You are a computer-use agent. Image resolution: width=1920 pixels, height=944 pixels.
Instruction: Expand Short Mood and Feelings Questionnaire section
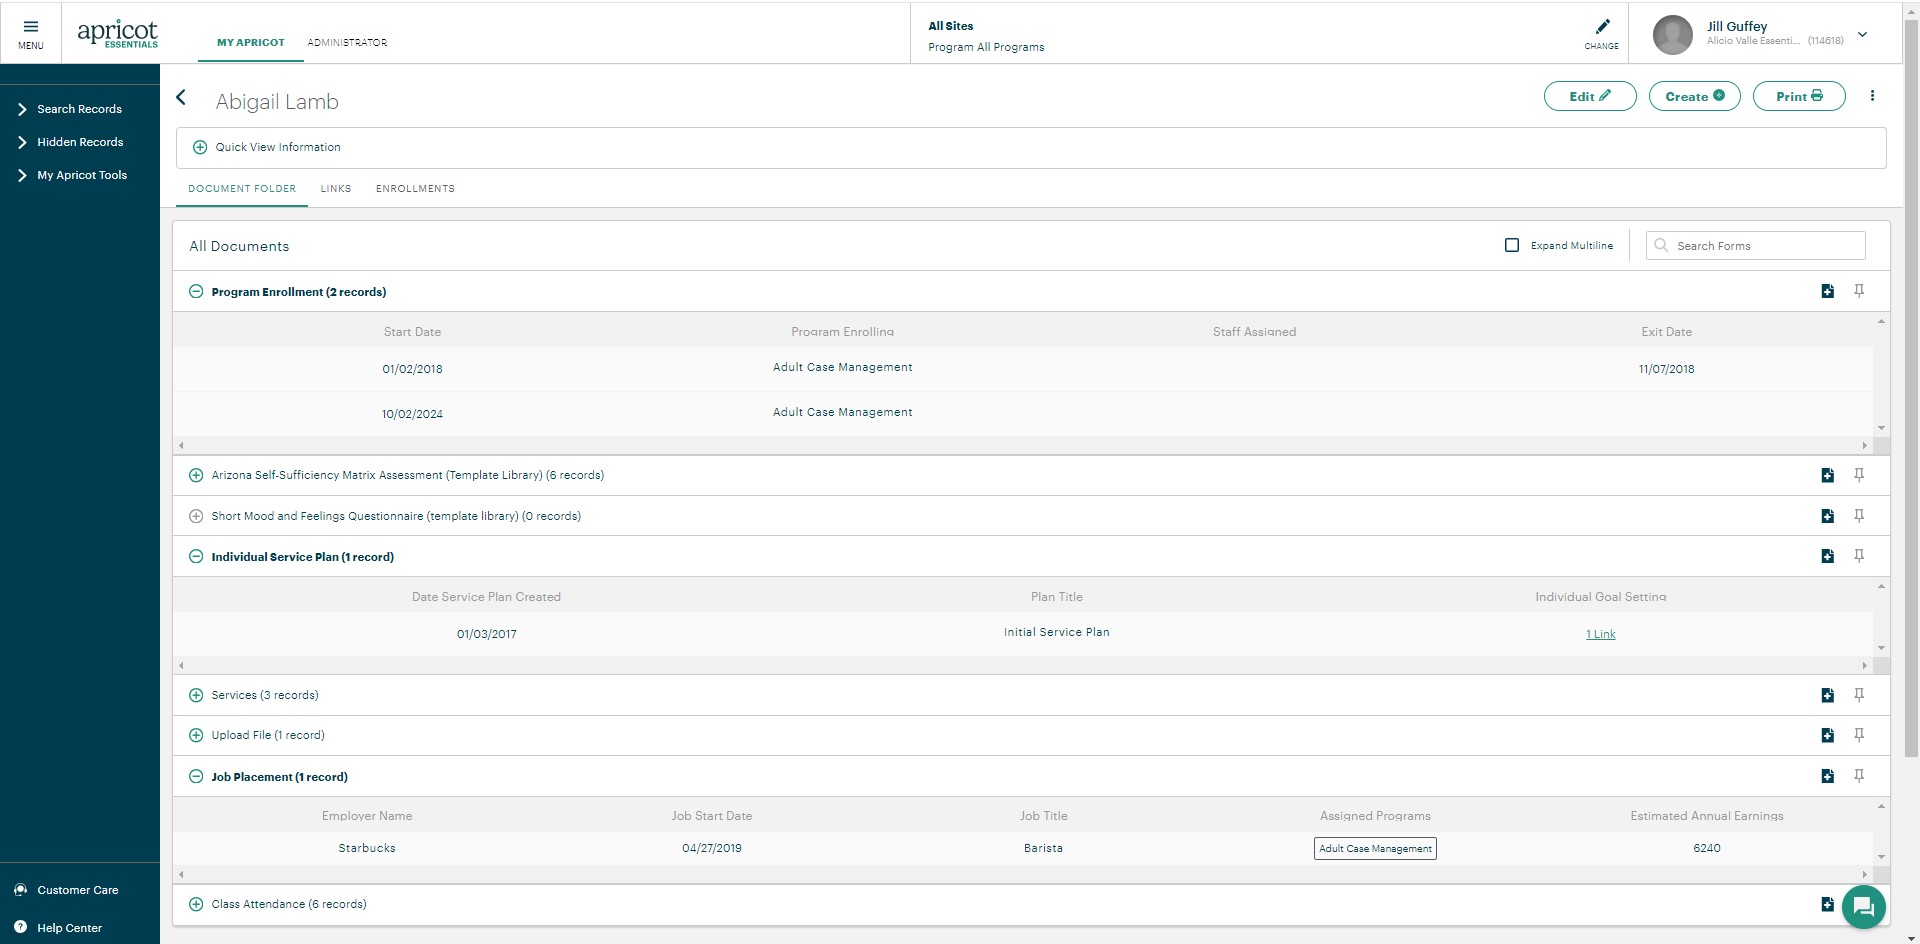click(196, 516)
